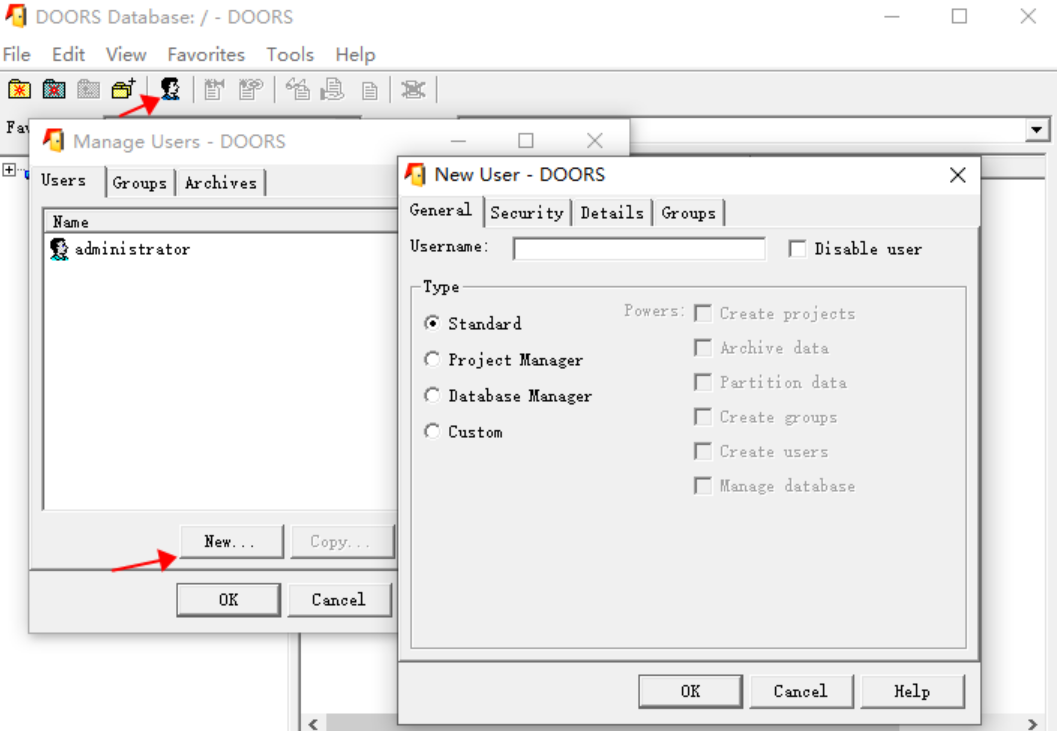Select the administrator entry in users list
This screenshot has height=731, width=1057.
120,249
